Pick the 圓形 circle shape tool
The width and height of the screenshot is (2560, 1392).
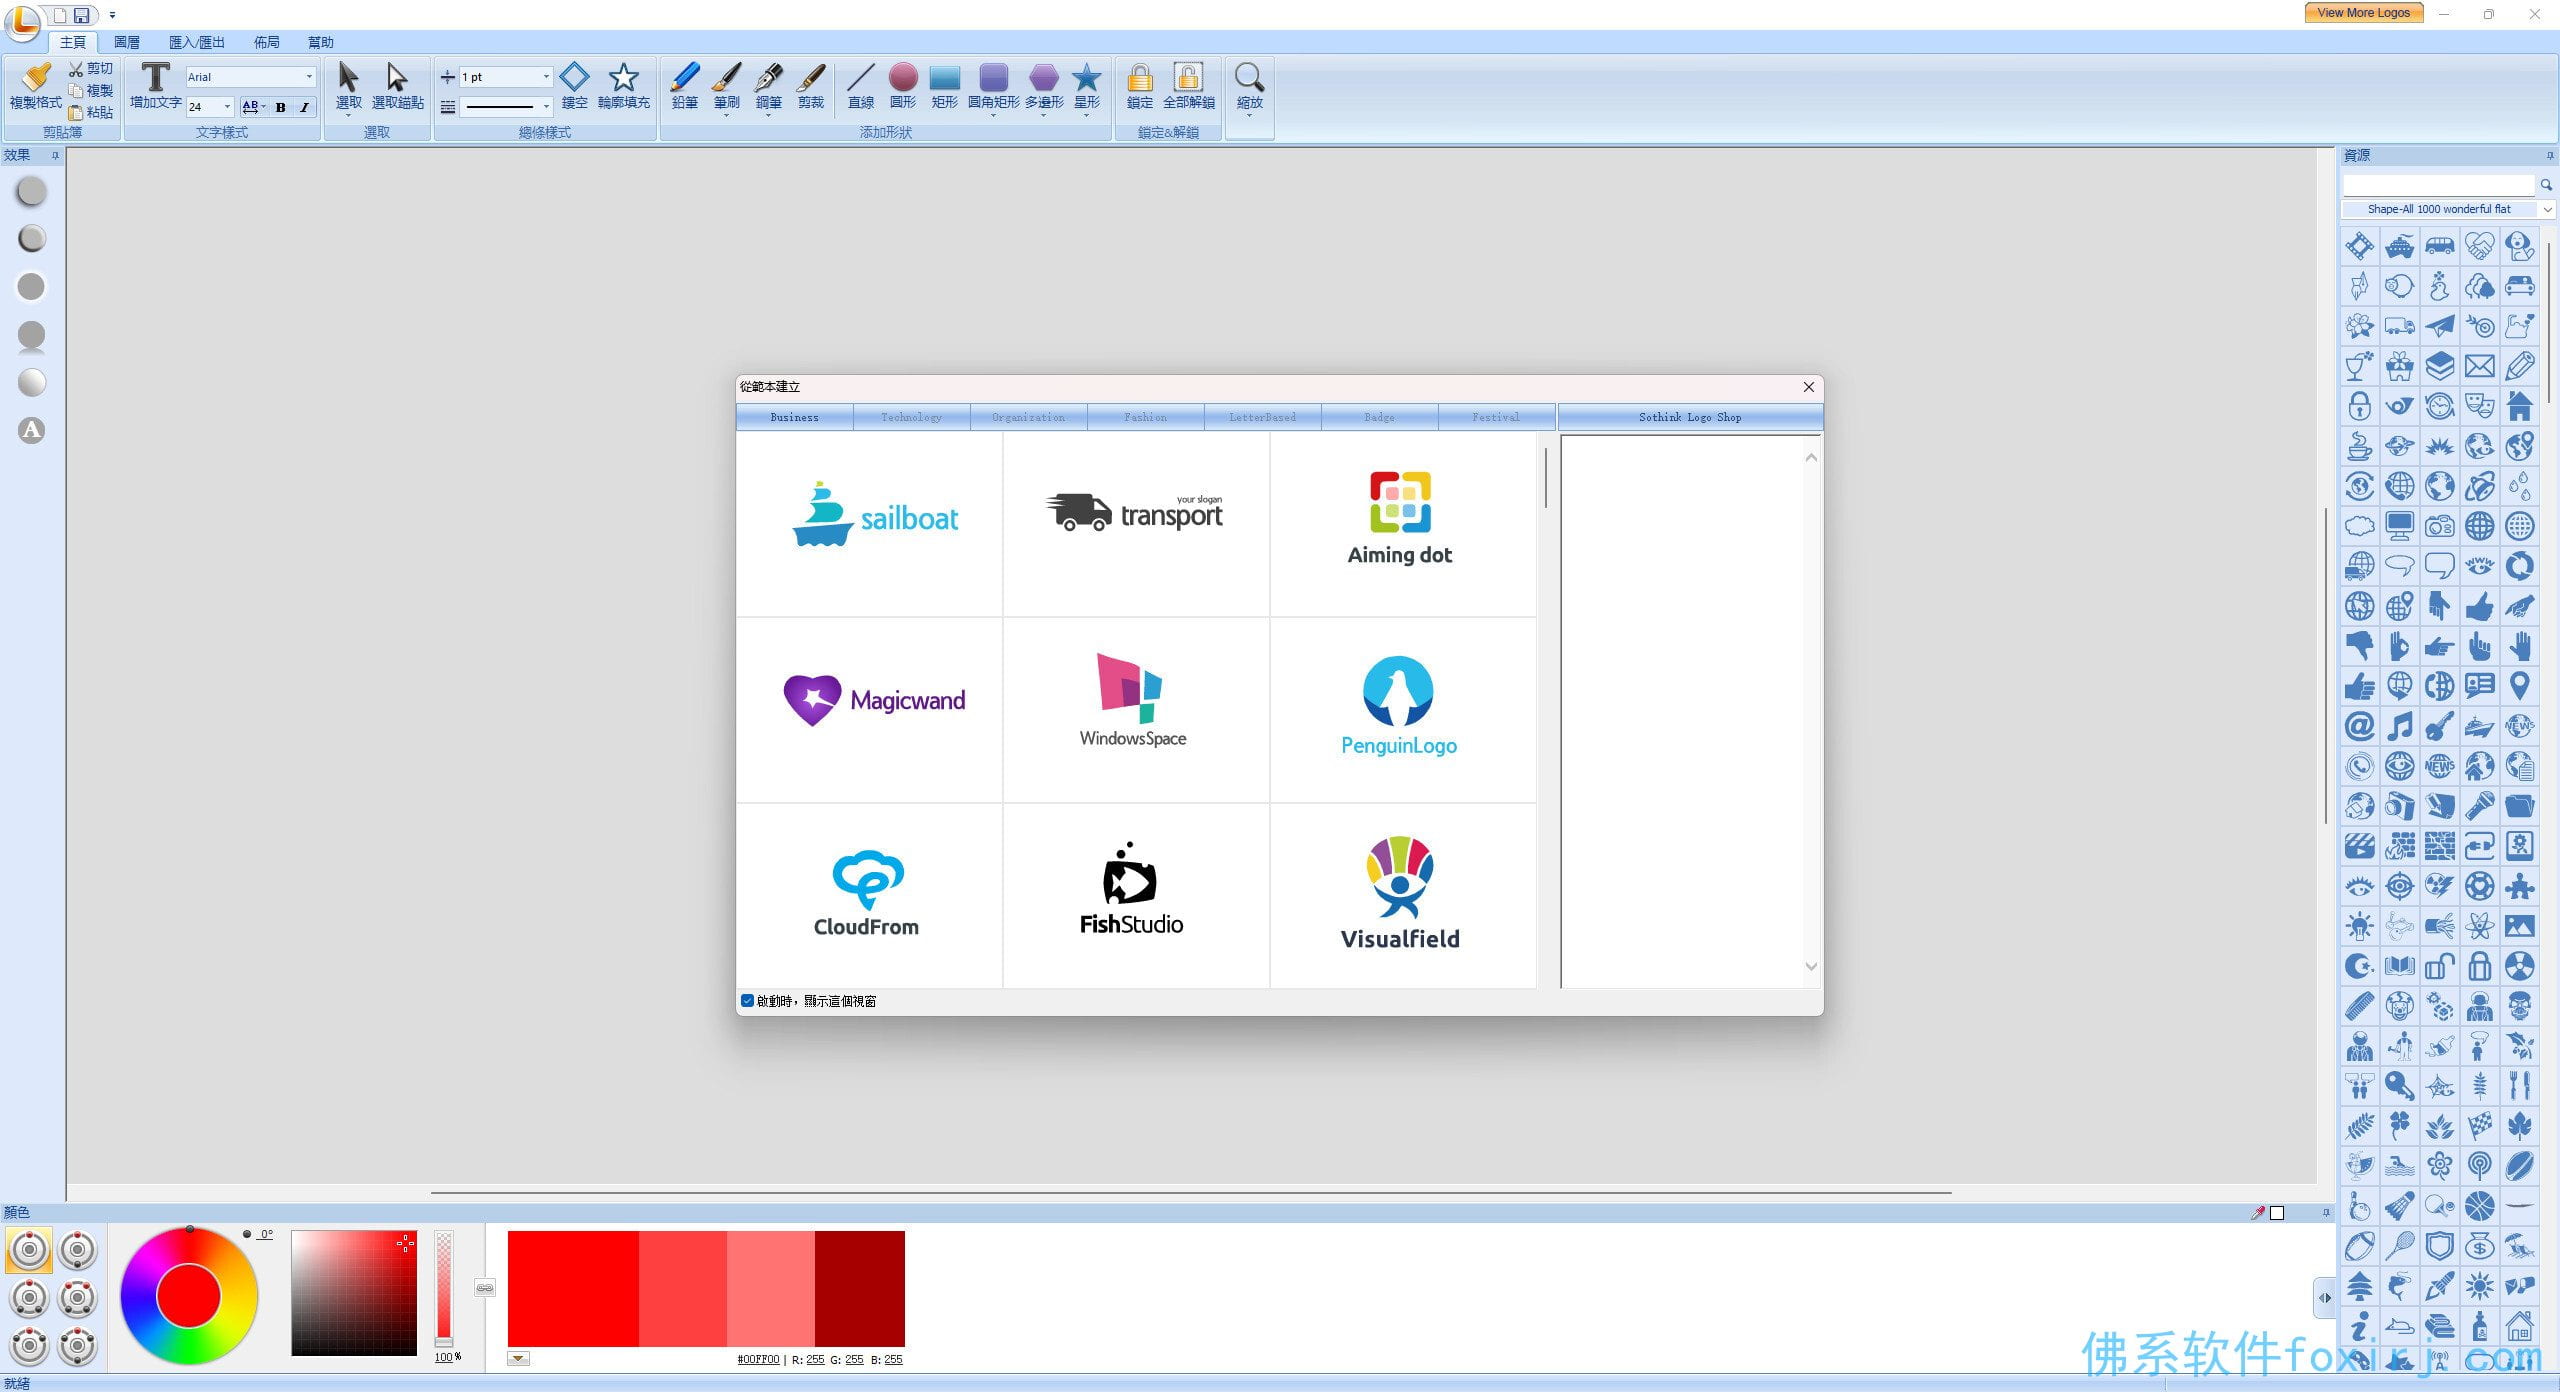[902, 86]
